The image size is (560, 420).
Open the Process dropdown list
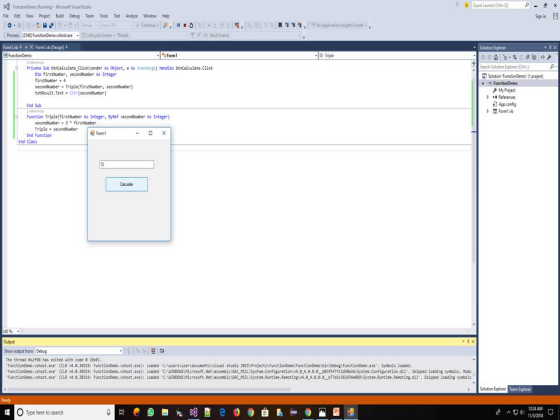77,35
